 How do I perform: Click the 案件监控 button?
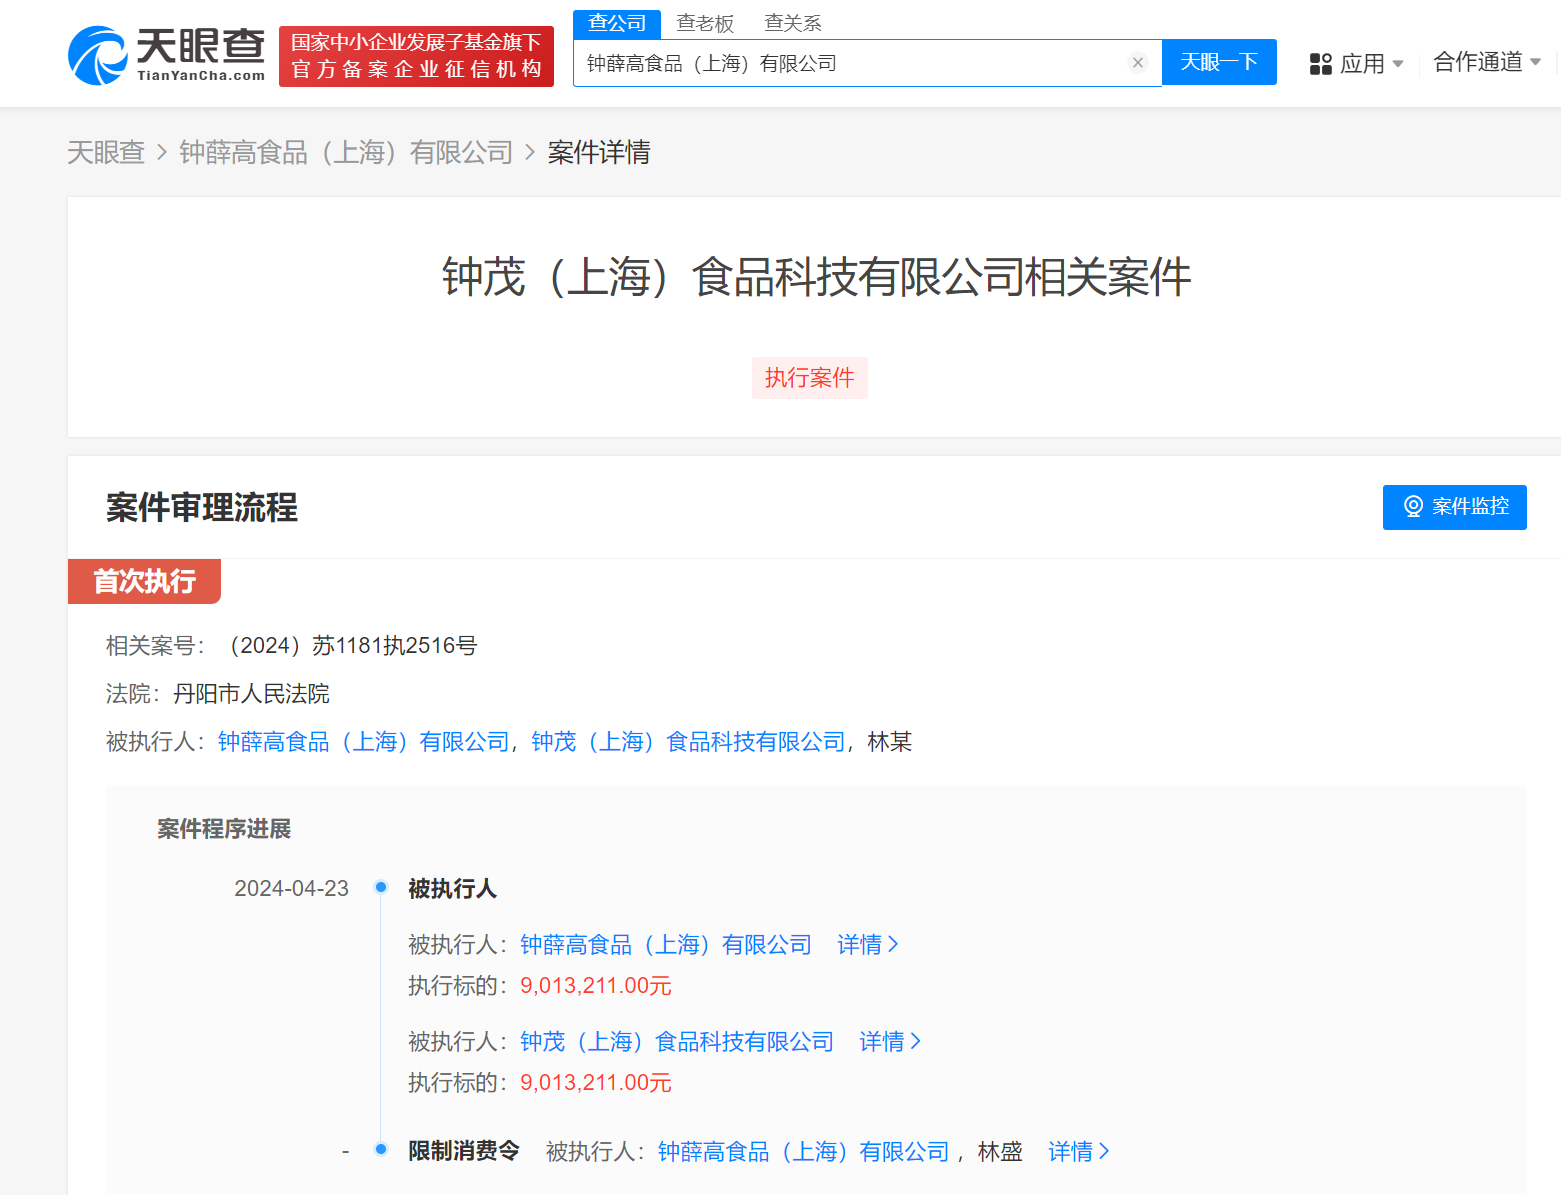click(1454, 507)
